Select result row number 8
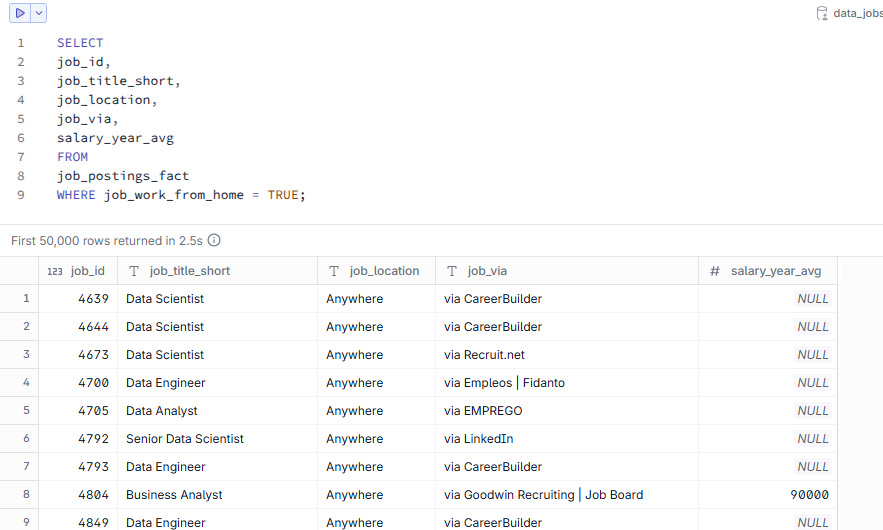Viewport: 883px width, 530px height. 19,495
